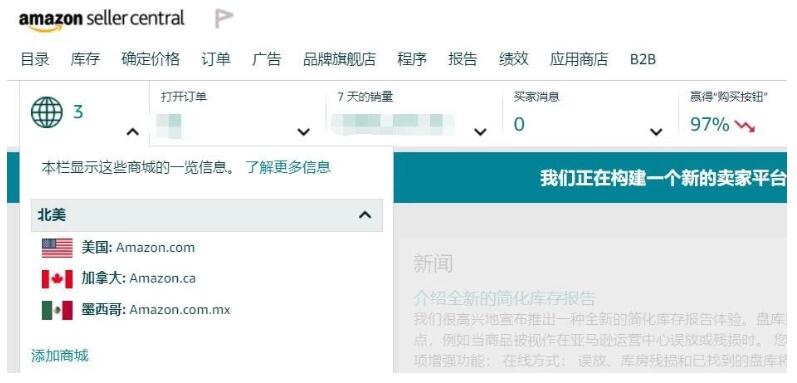This screenshot has height=383, width=797.
Task: Open the 介绍全新的简化库存报告 news headline
Action: point(504,298)
